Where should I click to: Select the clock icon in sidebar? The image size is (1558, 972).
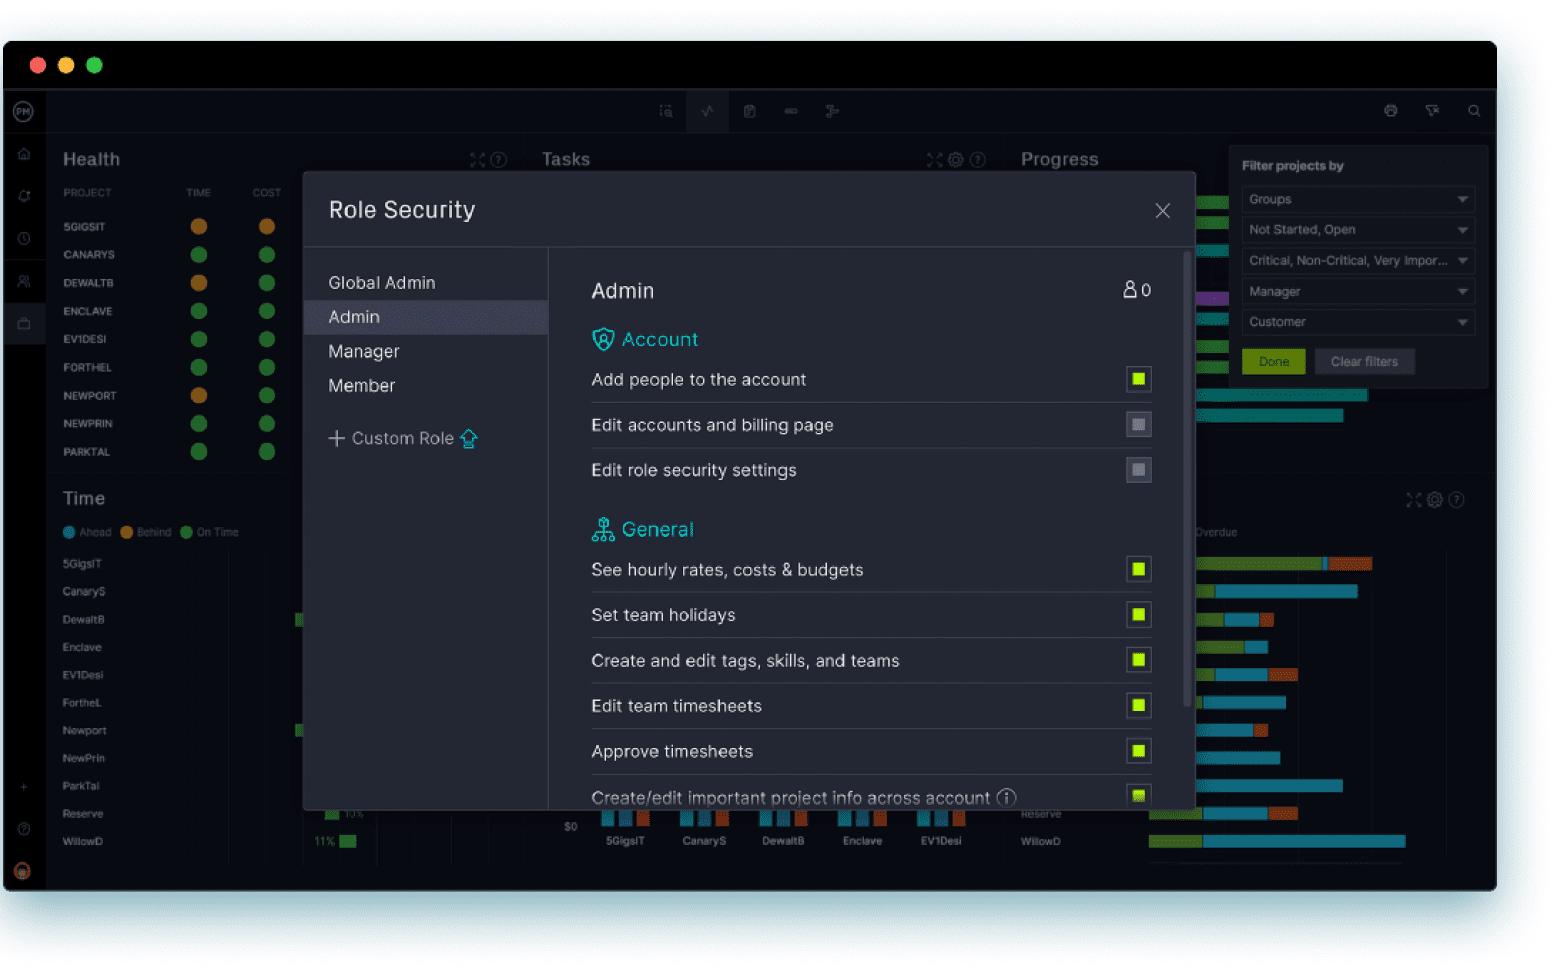[24, 238]
